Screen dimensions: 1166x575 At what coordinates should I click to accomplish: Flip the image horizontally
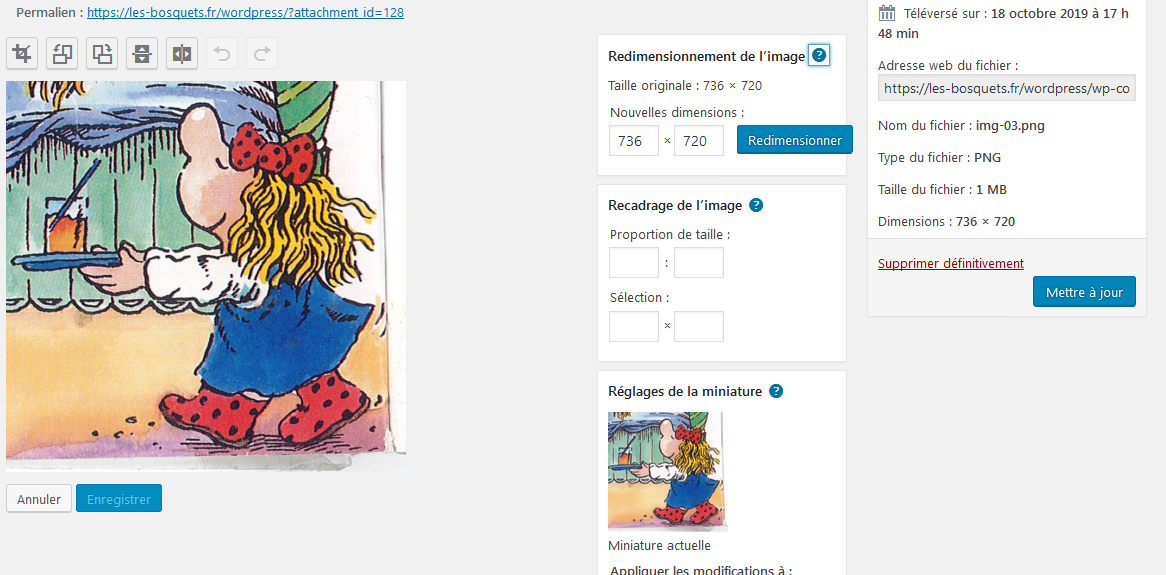click(x=182, y=54)
